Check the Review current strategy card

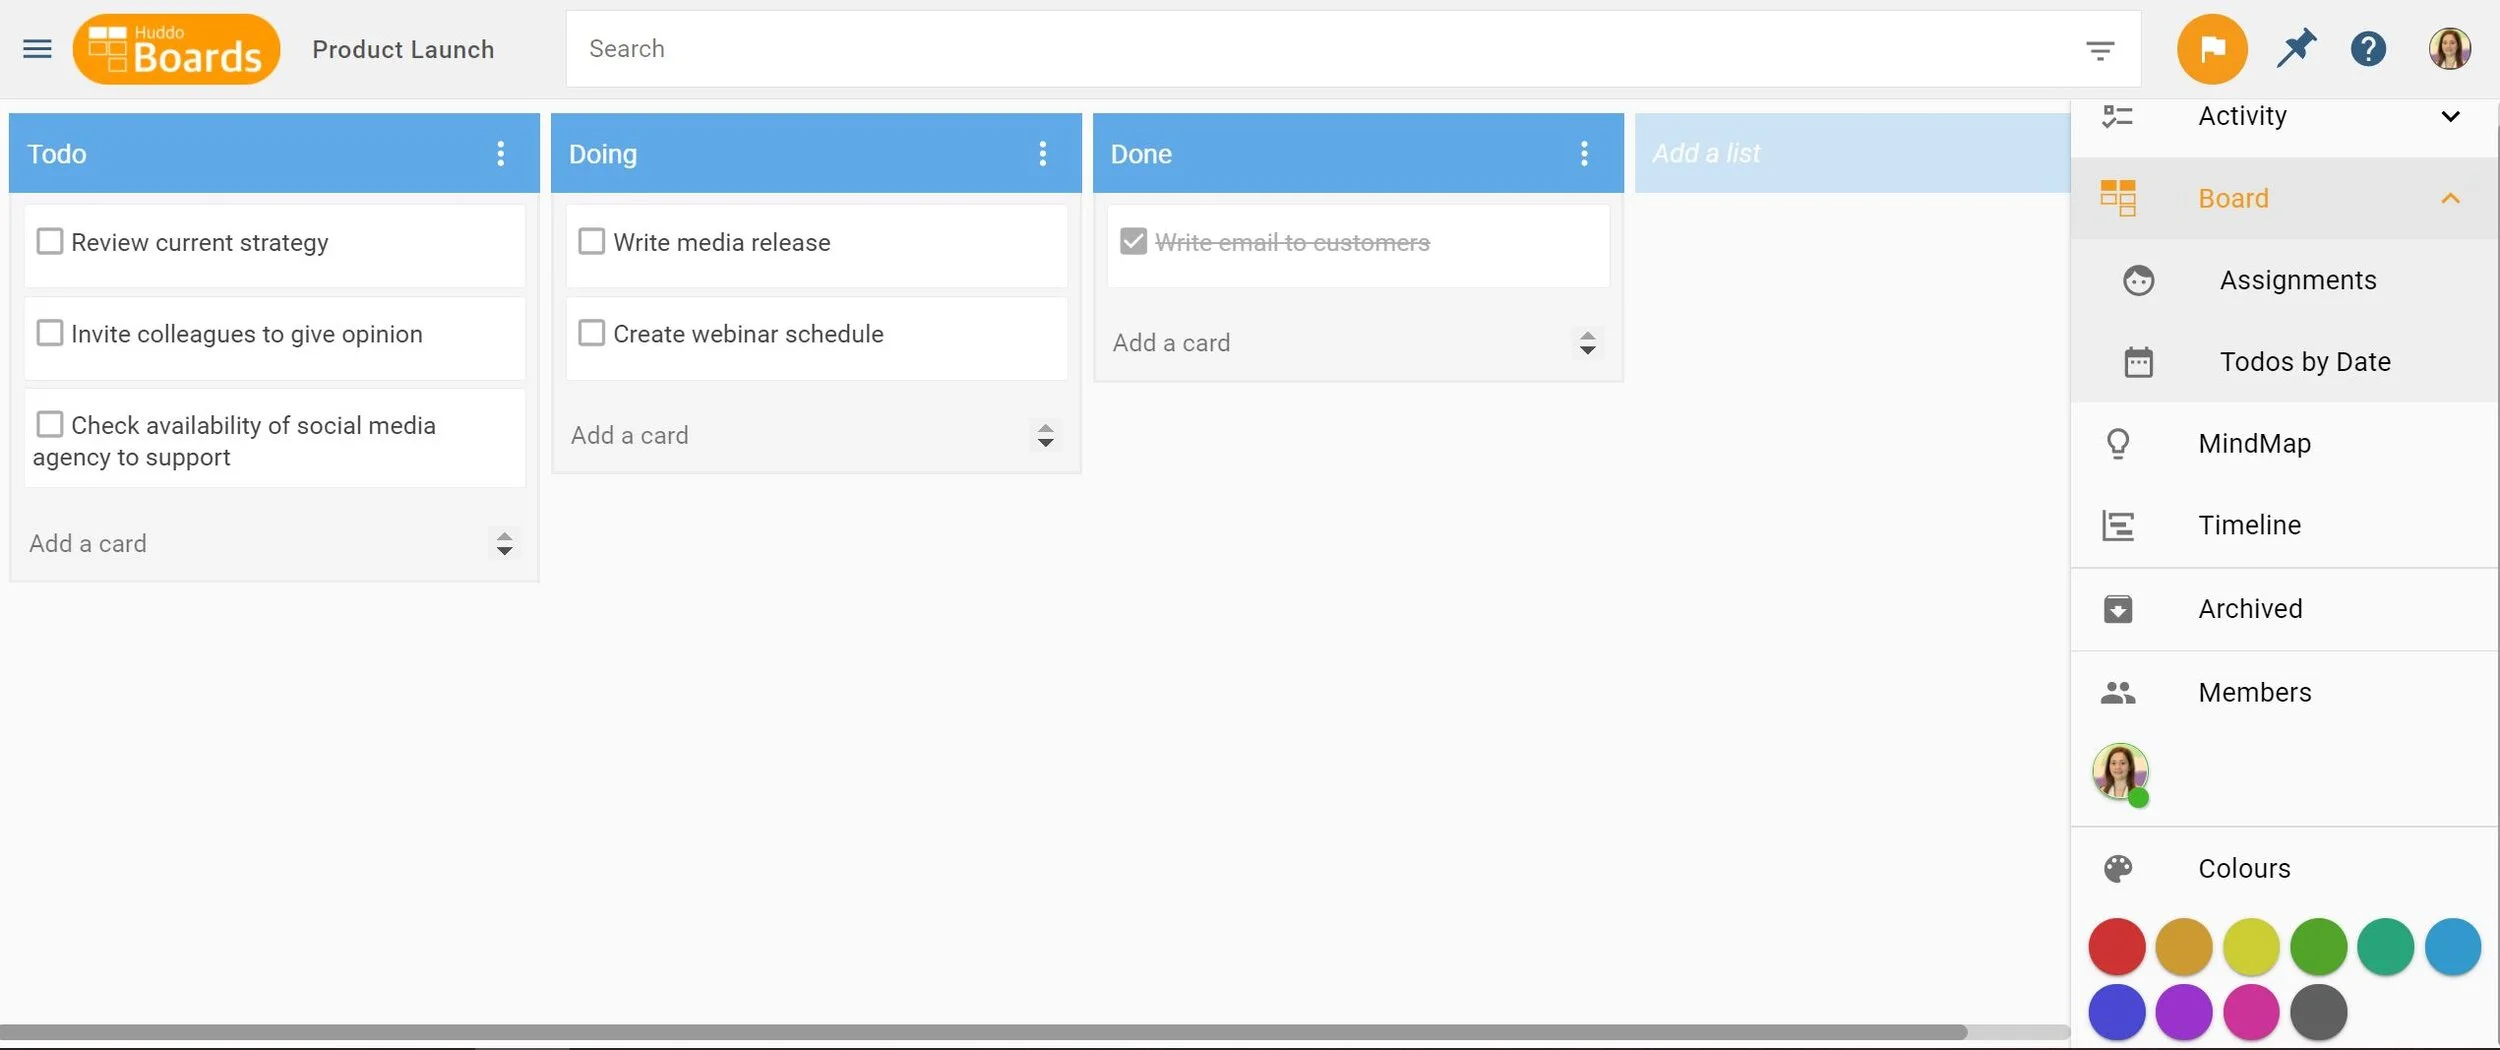coord(50,241)
